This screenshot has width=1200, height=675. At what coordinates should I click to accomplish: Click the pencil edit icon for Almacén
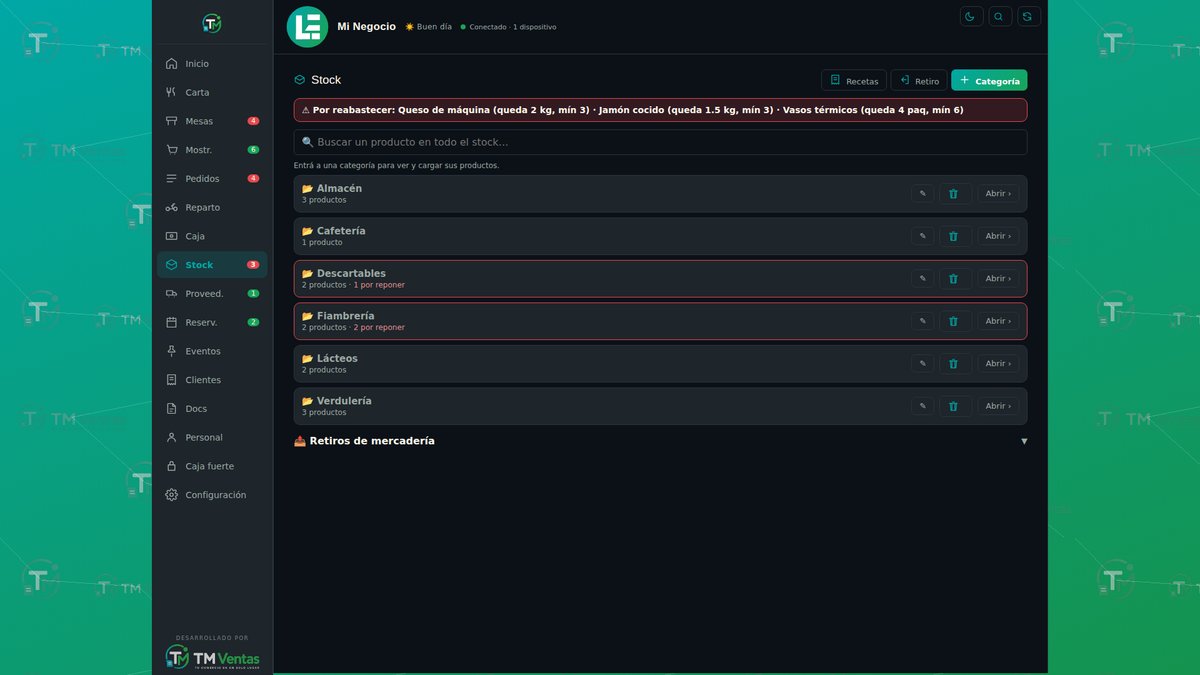coord(922,194)
